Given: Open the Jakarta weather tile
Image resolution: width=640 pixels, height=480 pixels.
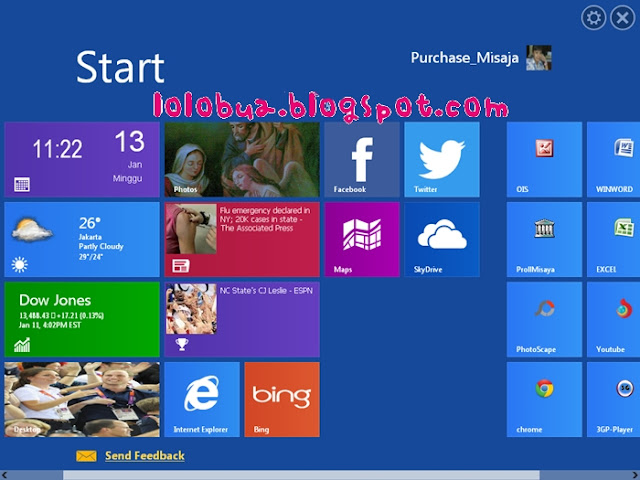Looking at the screenshot, I should (x=82, y=240).
